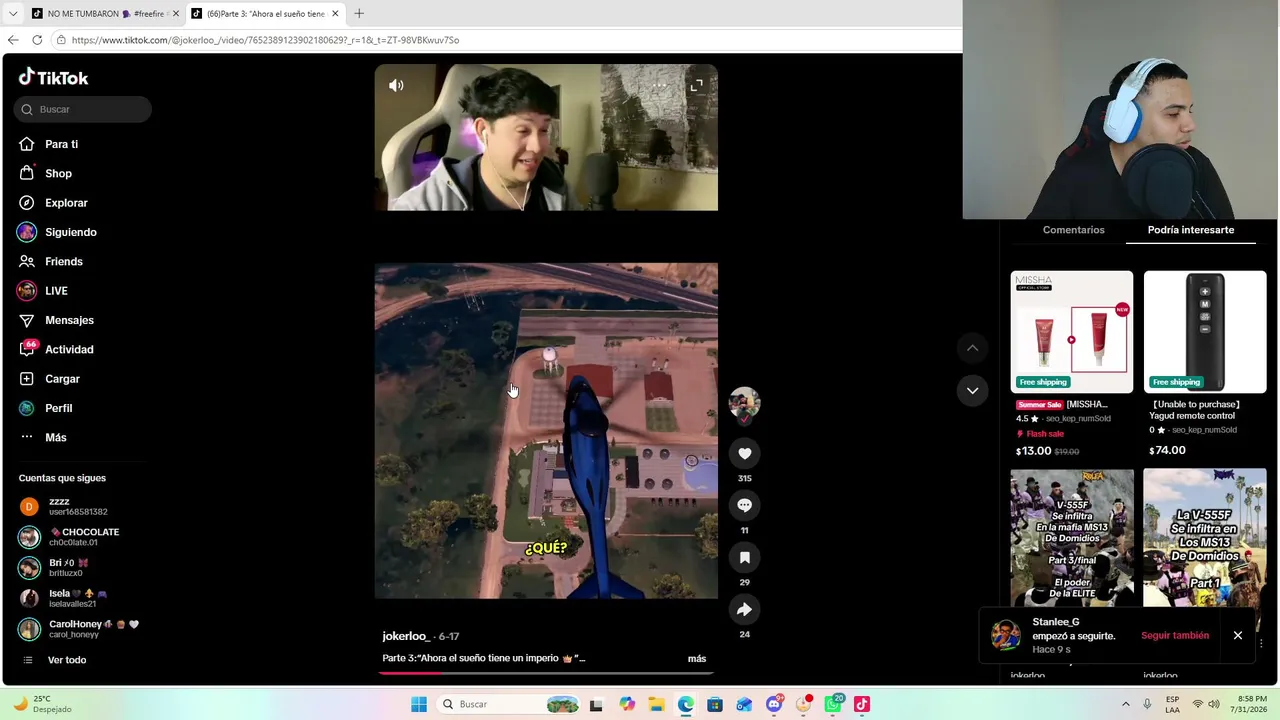Open followed account CarolHoney
Viewport: 1280px width, 720px height.
tap(78, 629)
